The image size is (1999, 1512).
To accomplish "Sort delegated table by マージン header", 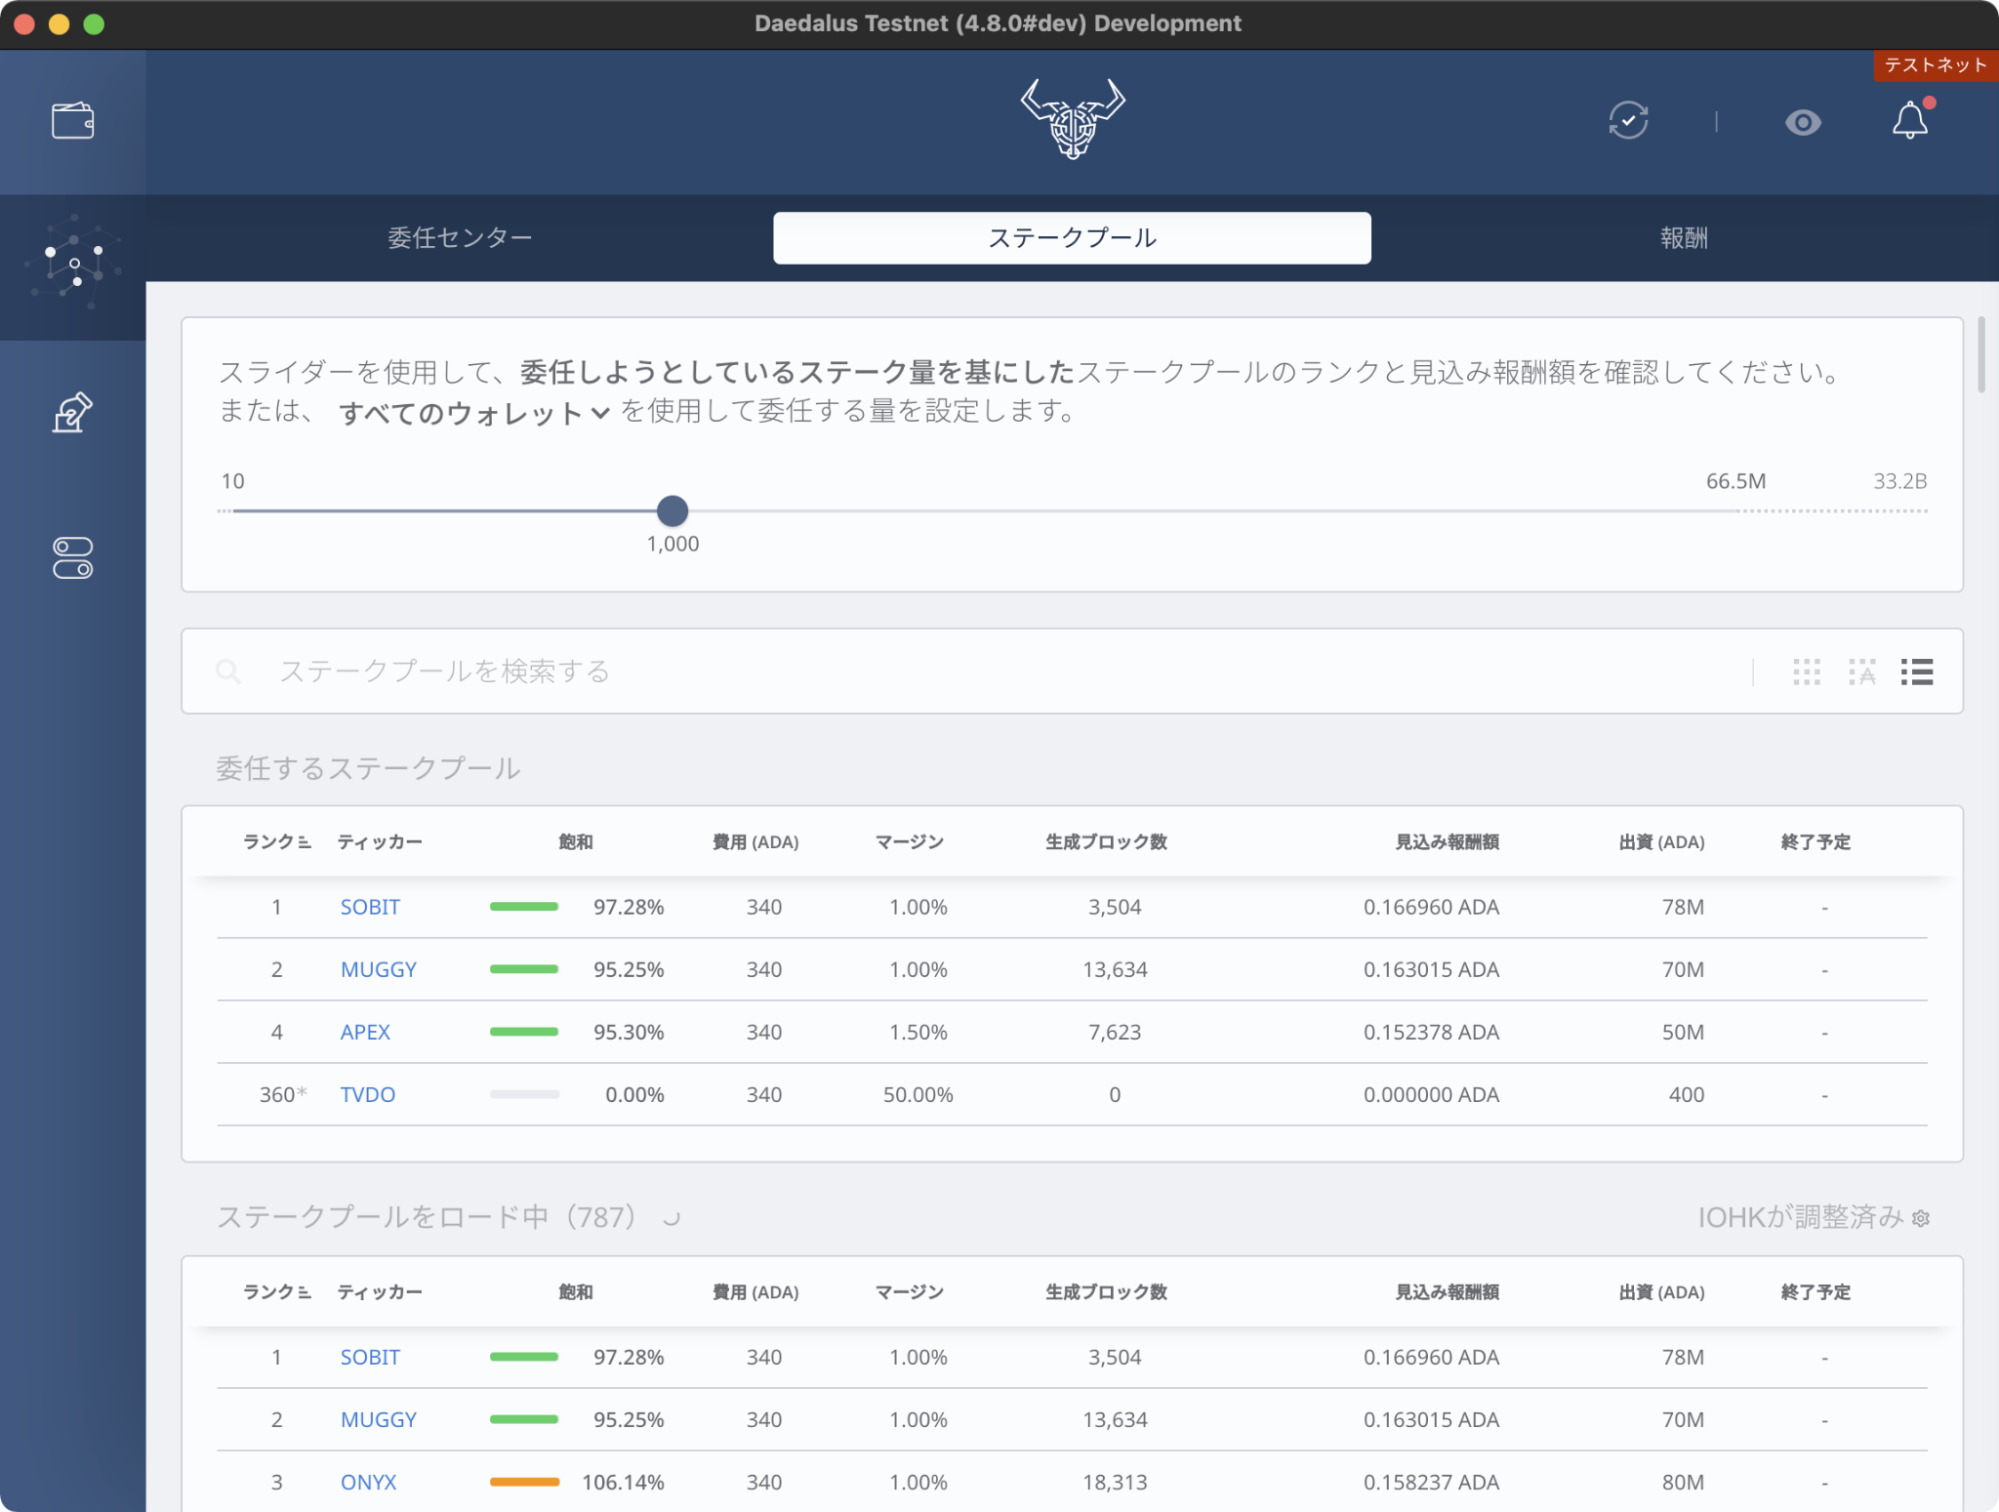I will [x=909, y=842].
